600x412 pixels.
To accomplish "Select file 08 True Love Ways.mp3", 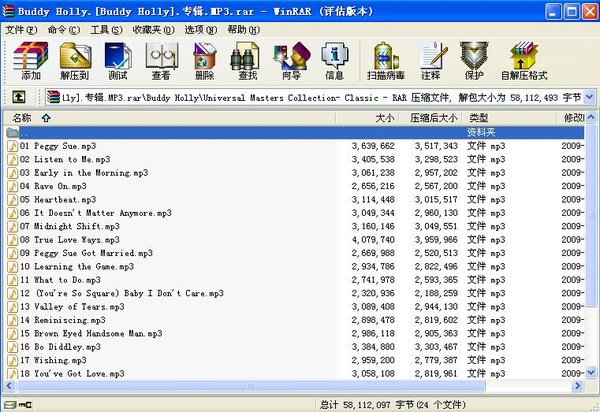I will pyautogui.click(x=295, y=240).
